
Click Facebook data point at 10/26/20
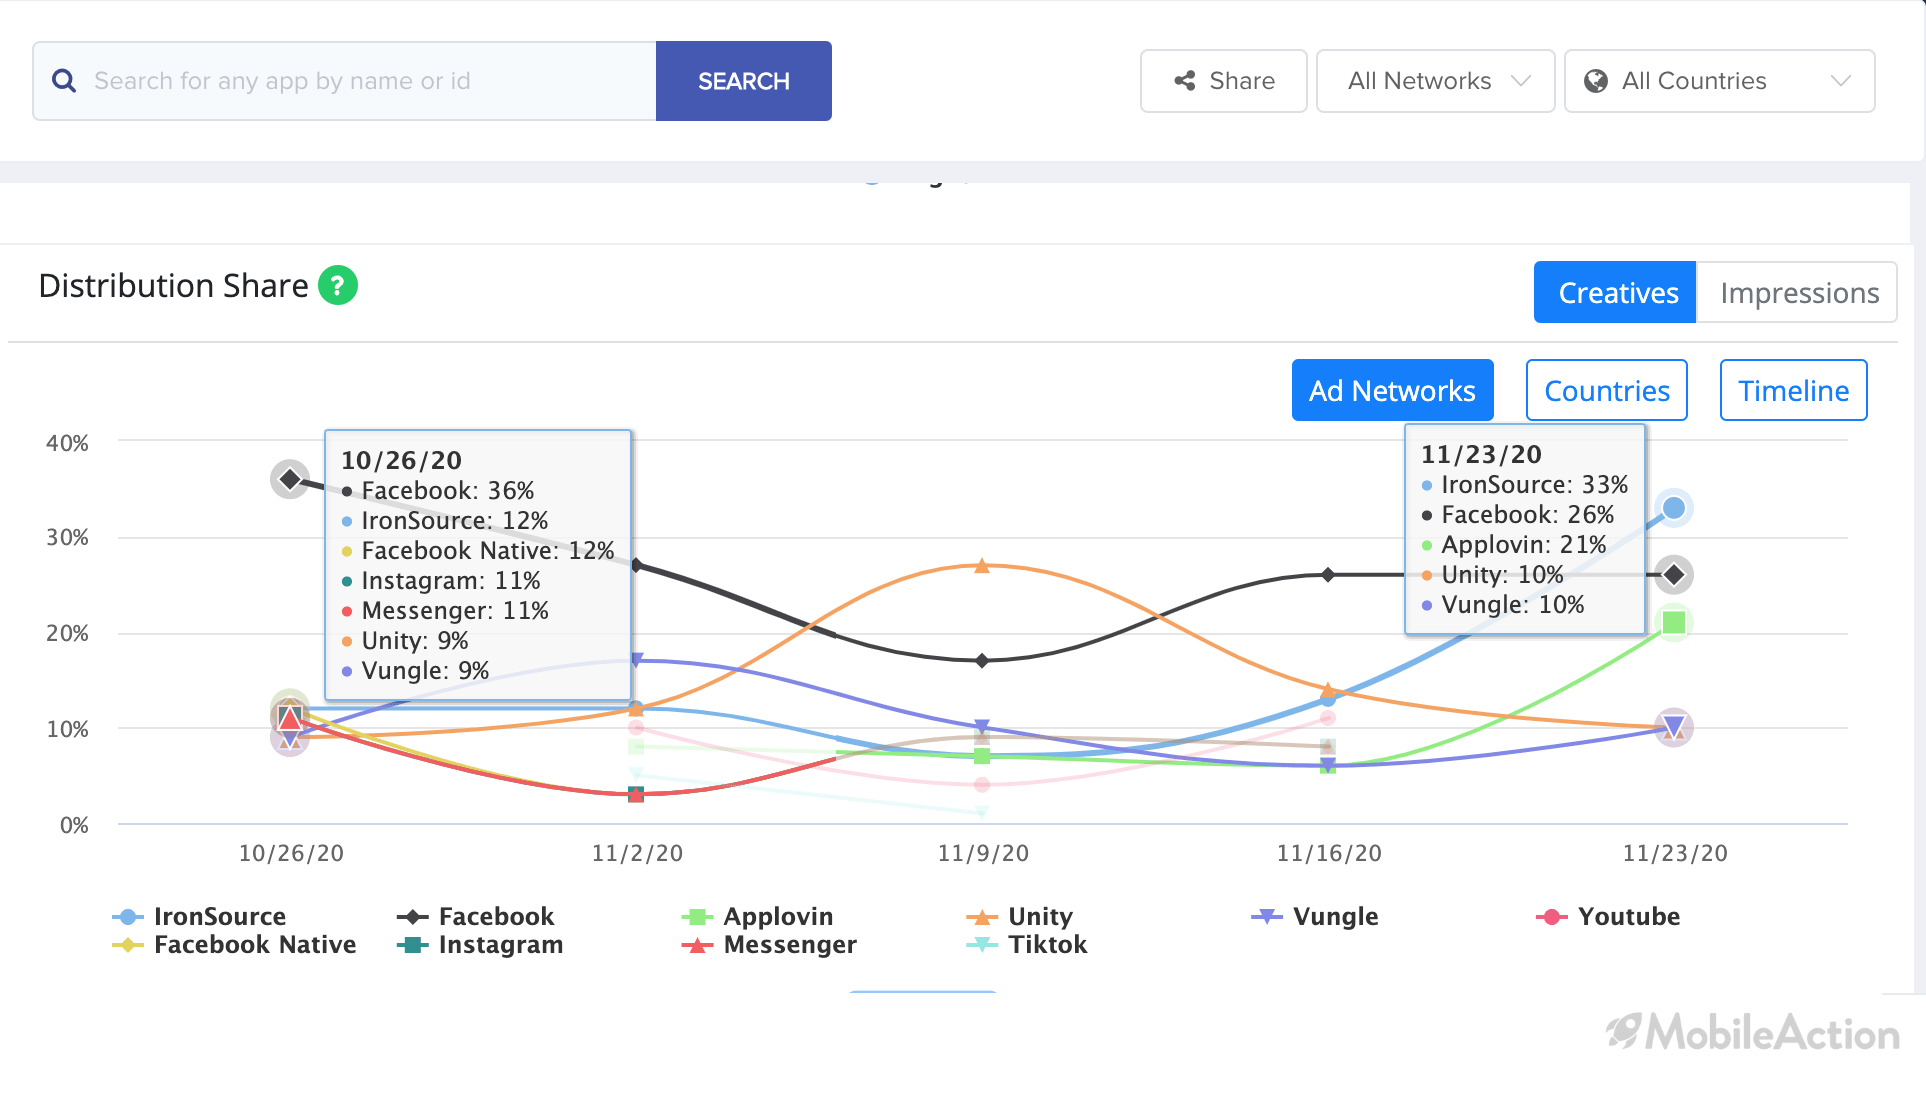pyautogui.click(x=290, y=479)
